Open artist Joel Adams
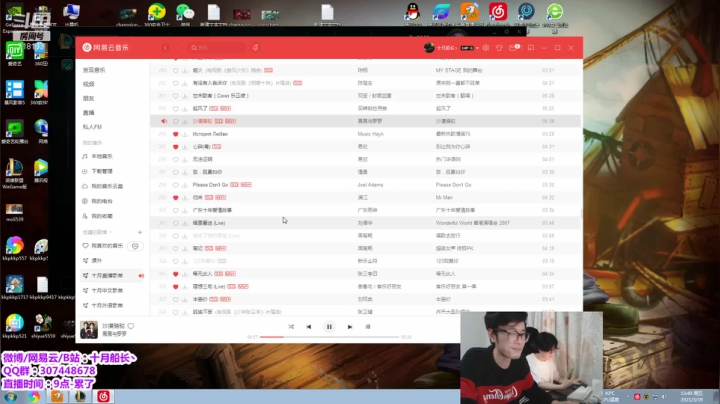This screenshot has height=404, width=720. tap(370, 185)
